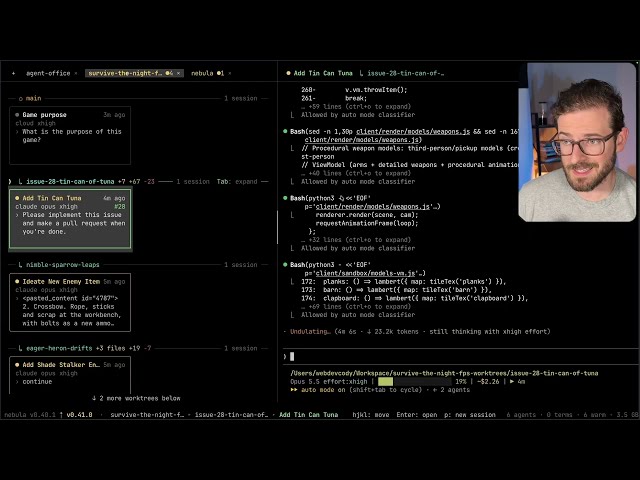The width and height of the screenshot is (640, 480).
Task: Close the nebula tab
Action: click(x=230, y=73)
